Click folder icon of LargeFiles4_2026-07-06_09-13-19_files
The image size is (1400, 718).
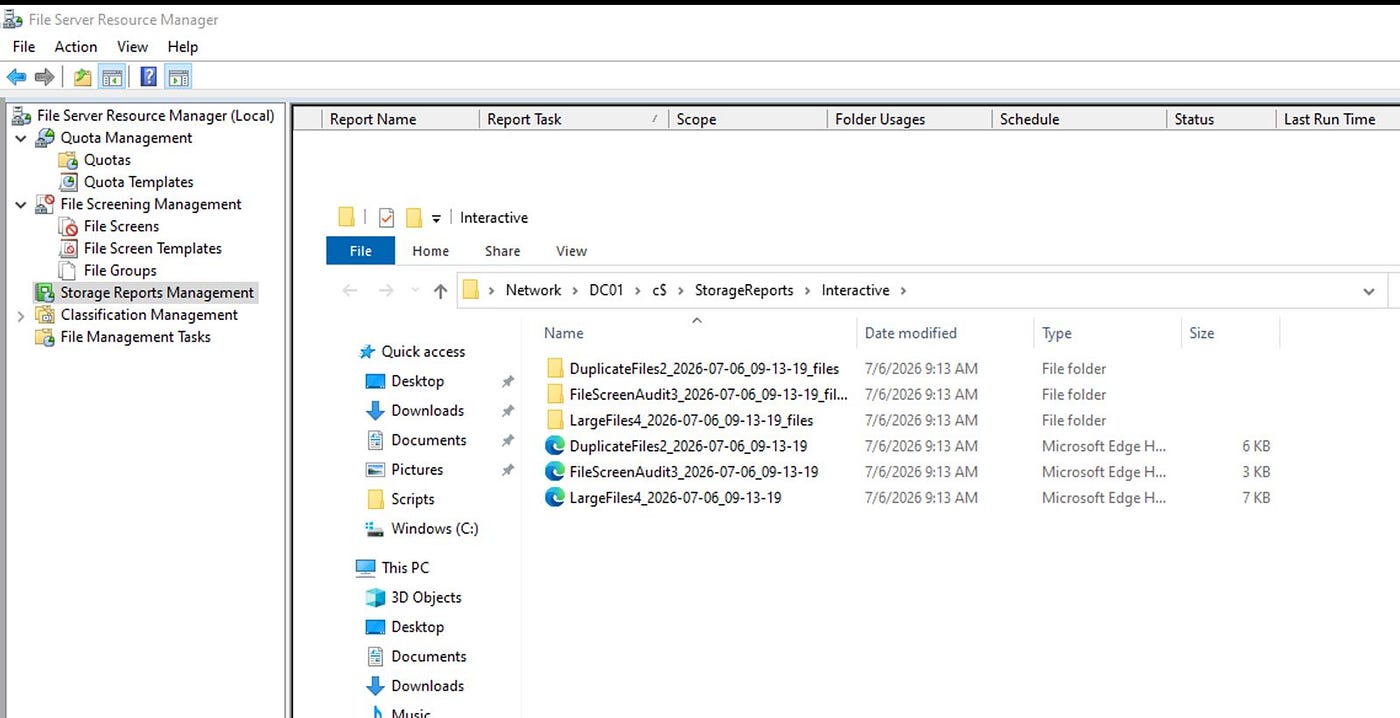555,420
